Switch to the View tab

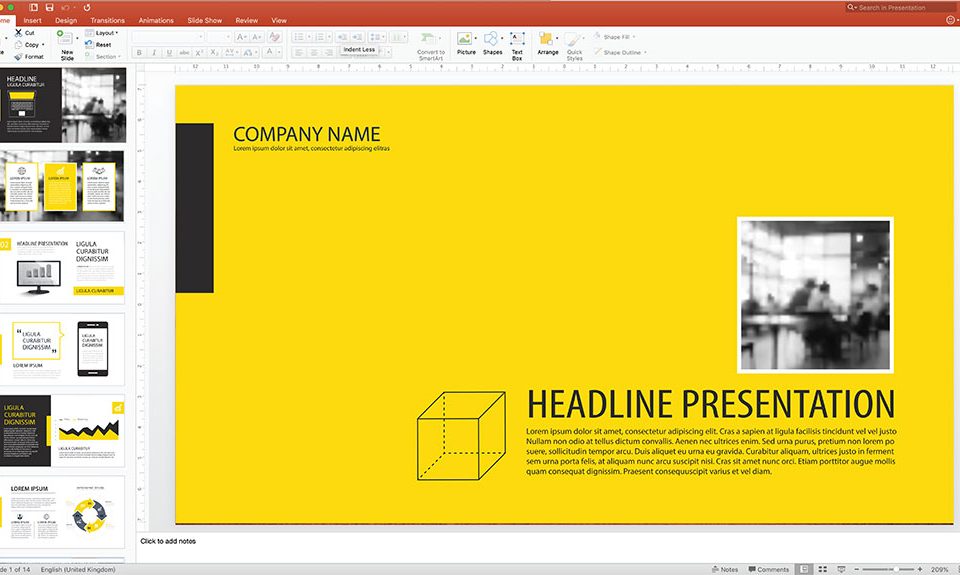pos(279,20)
